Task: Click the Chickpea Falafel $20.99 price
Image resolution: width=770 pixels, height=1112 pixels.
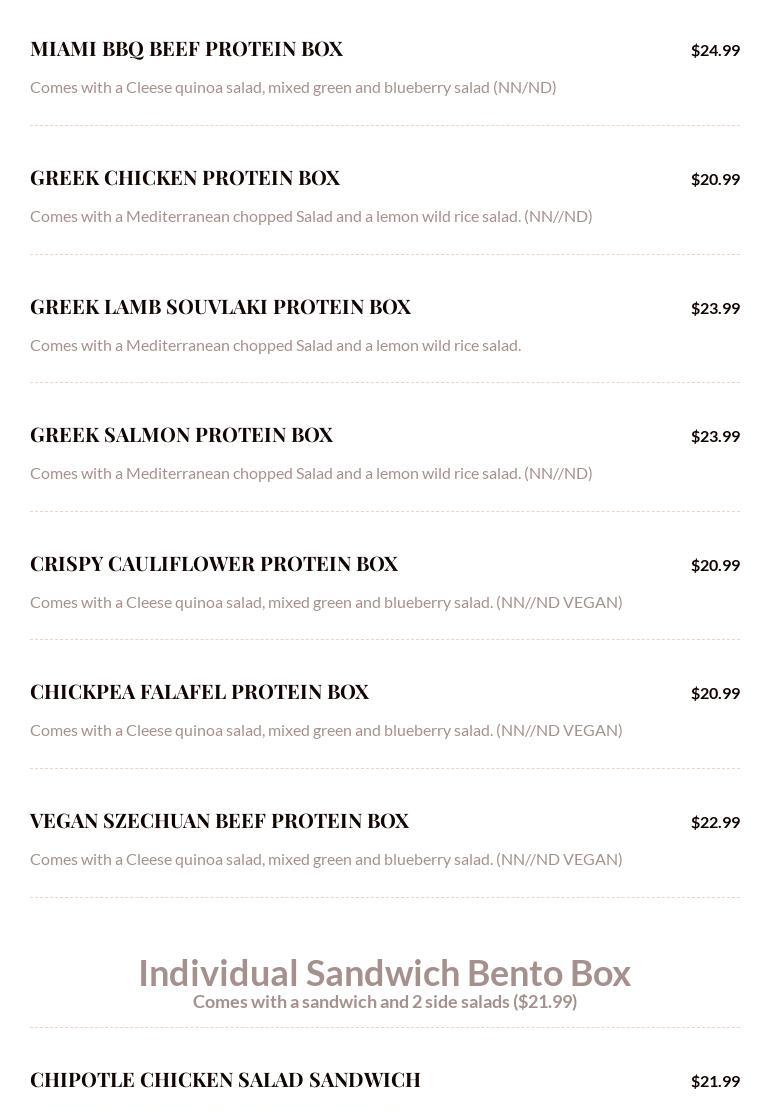Action: pyautogui.click(x=715, y=693)
